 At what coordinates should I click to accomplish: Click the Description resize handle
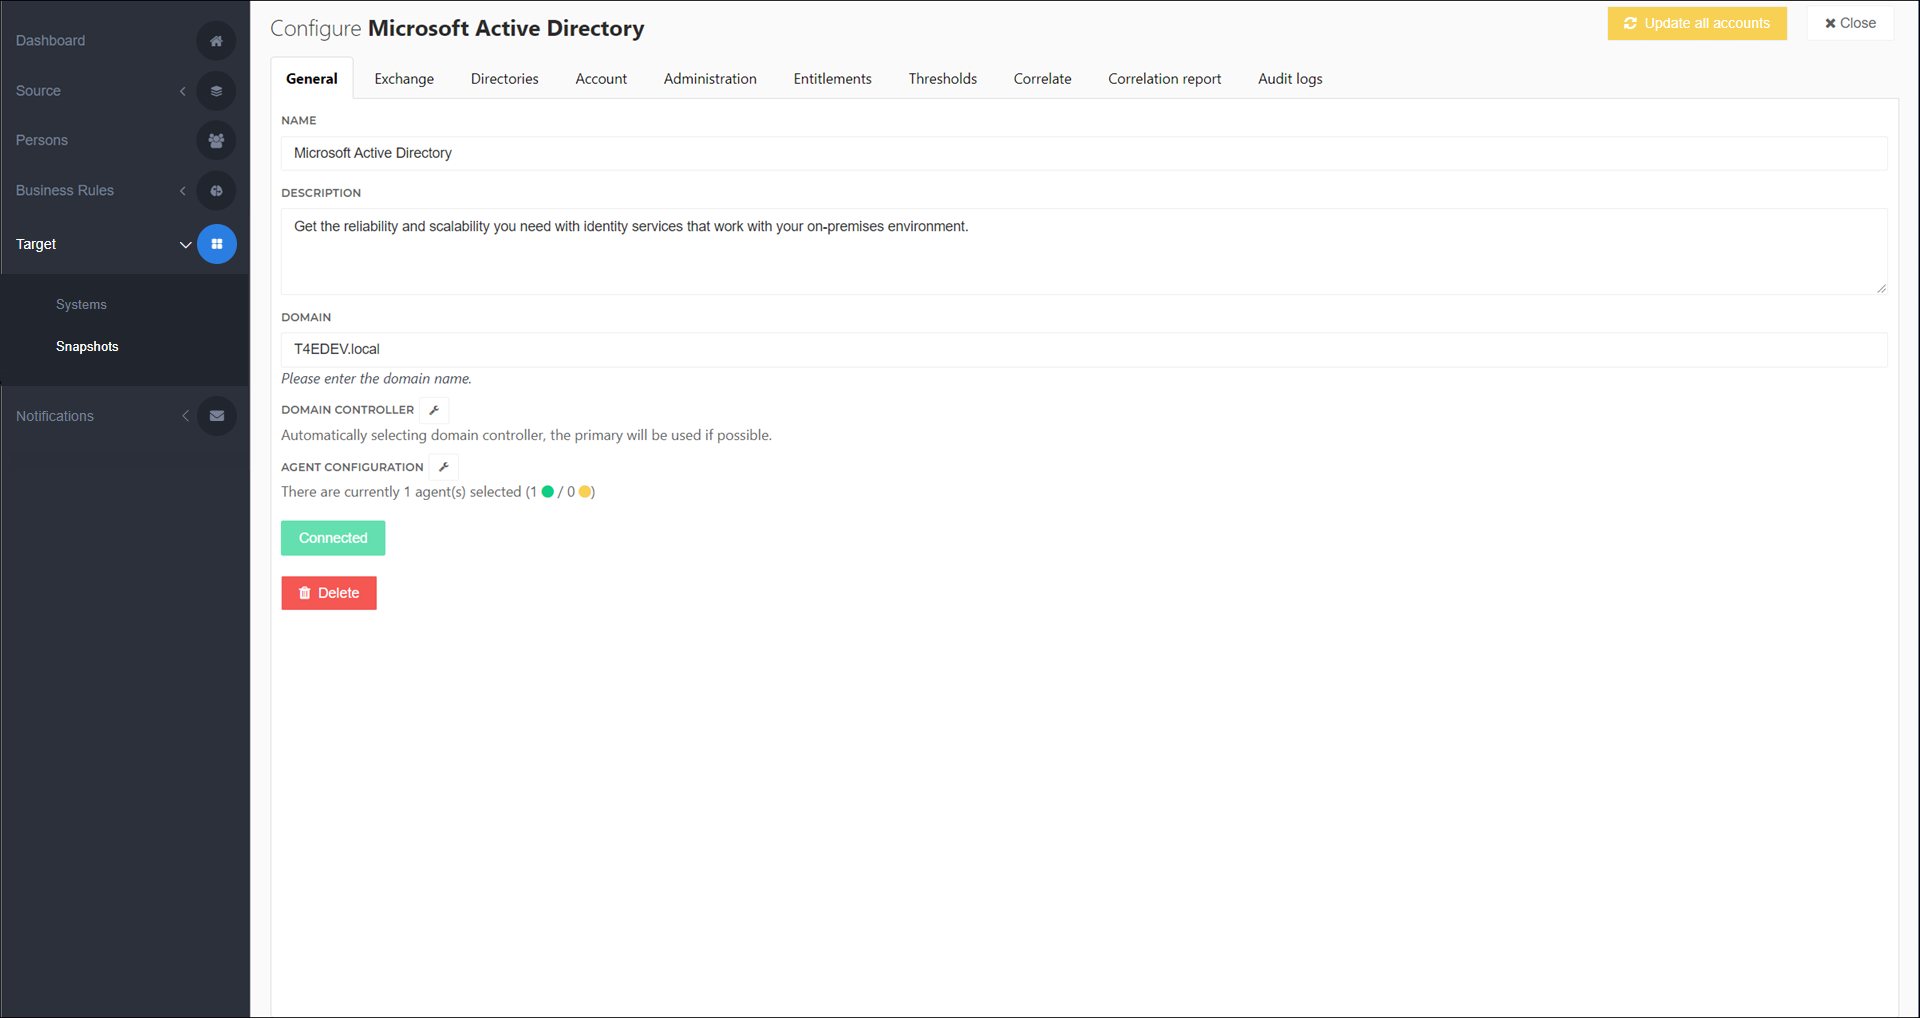[1881, 288]
